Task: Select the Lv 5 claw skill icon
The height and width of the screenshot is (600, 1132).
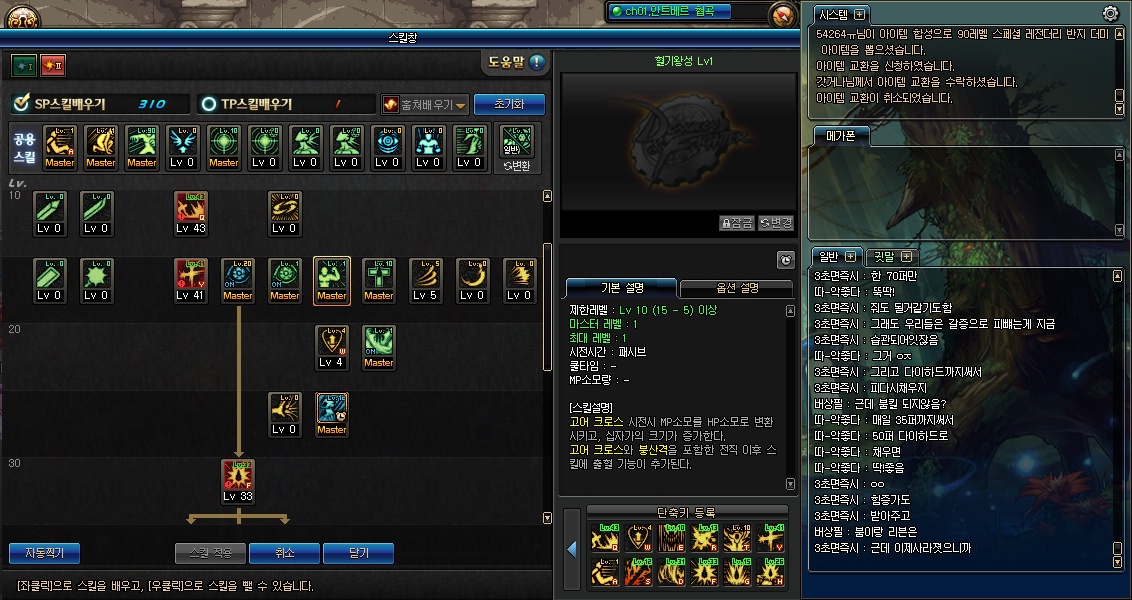Action: (425, 281)
